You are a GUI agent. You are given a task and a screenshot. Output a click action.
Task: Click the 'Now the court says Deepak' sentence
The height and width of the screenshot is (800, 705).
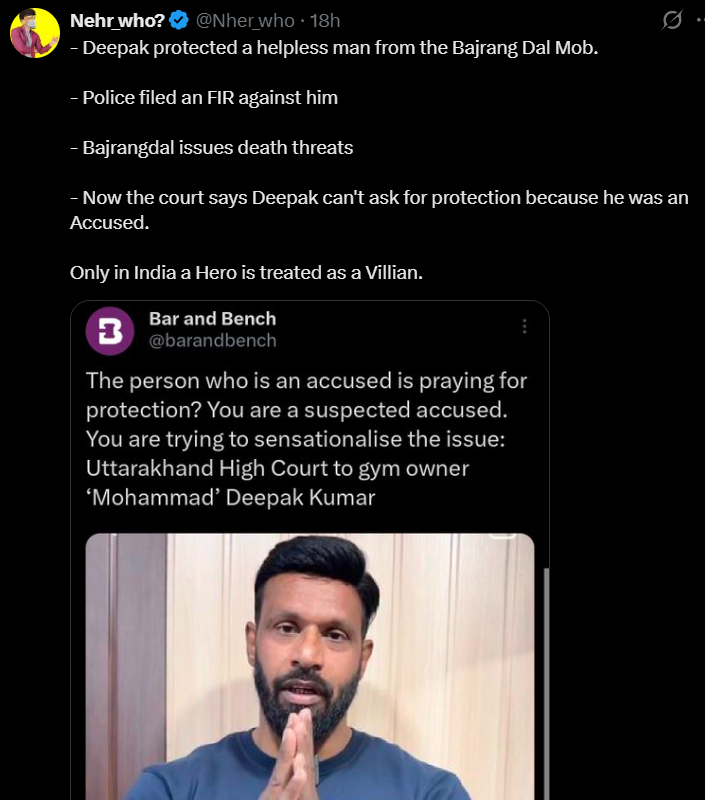click(x=379, y=197)
